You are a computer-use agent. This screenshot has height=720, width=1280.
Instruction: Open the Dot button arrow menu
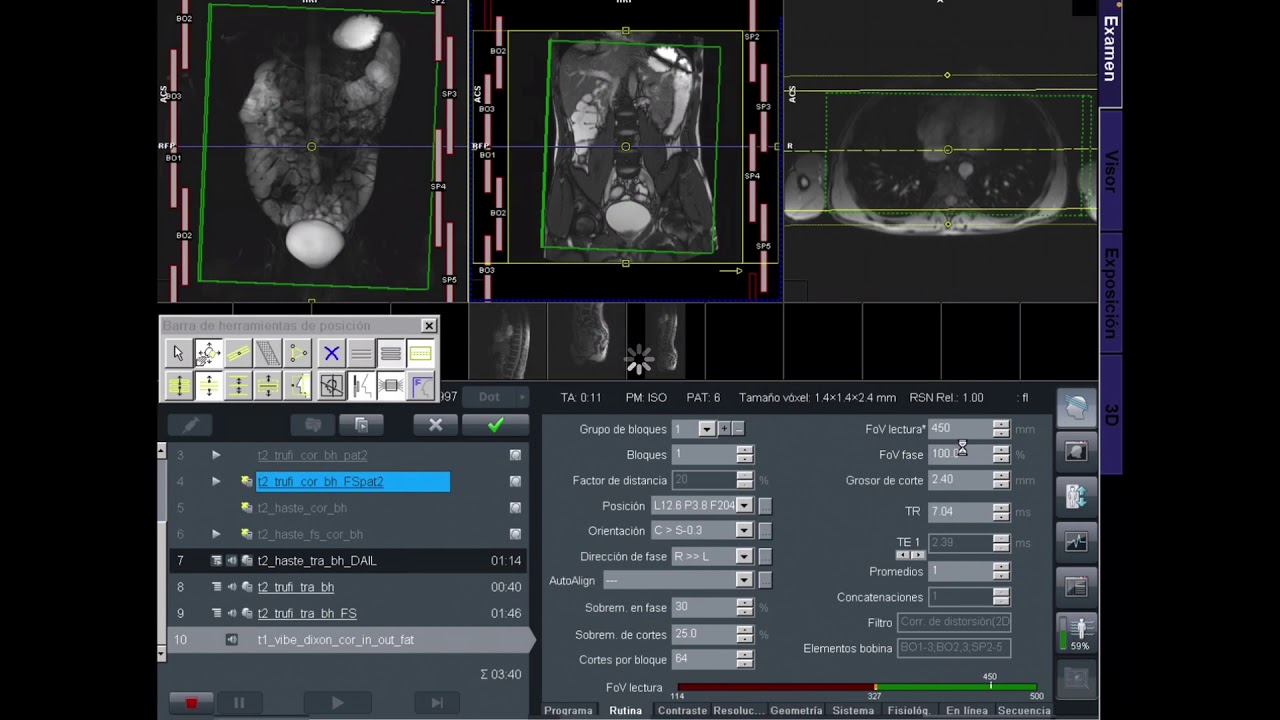click(520, 397)
